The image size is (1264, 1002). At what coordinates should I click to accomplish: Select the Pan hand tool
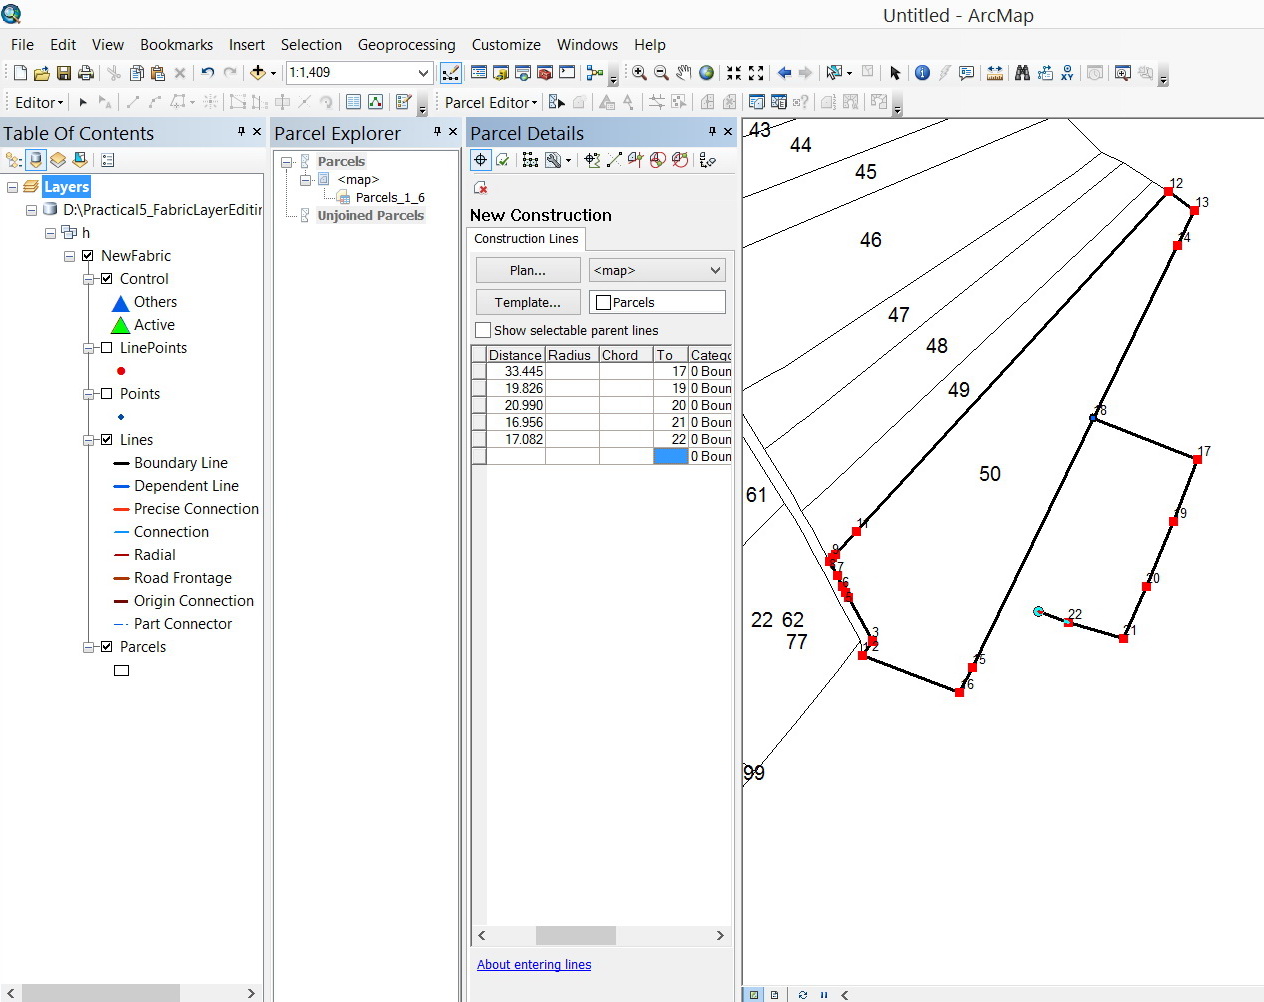point(684,73)
